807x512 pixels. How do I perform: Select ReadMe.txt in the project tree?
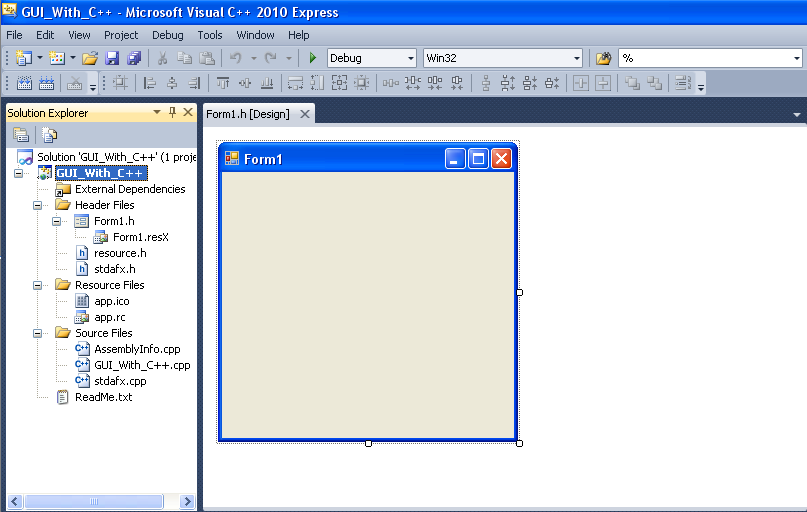coord(103,397)
